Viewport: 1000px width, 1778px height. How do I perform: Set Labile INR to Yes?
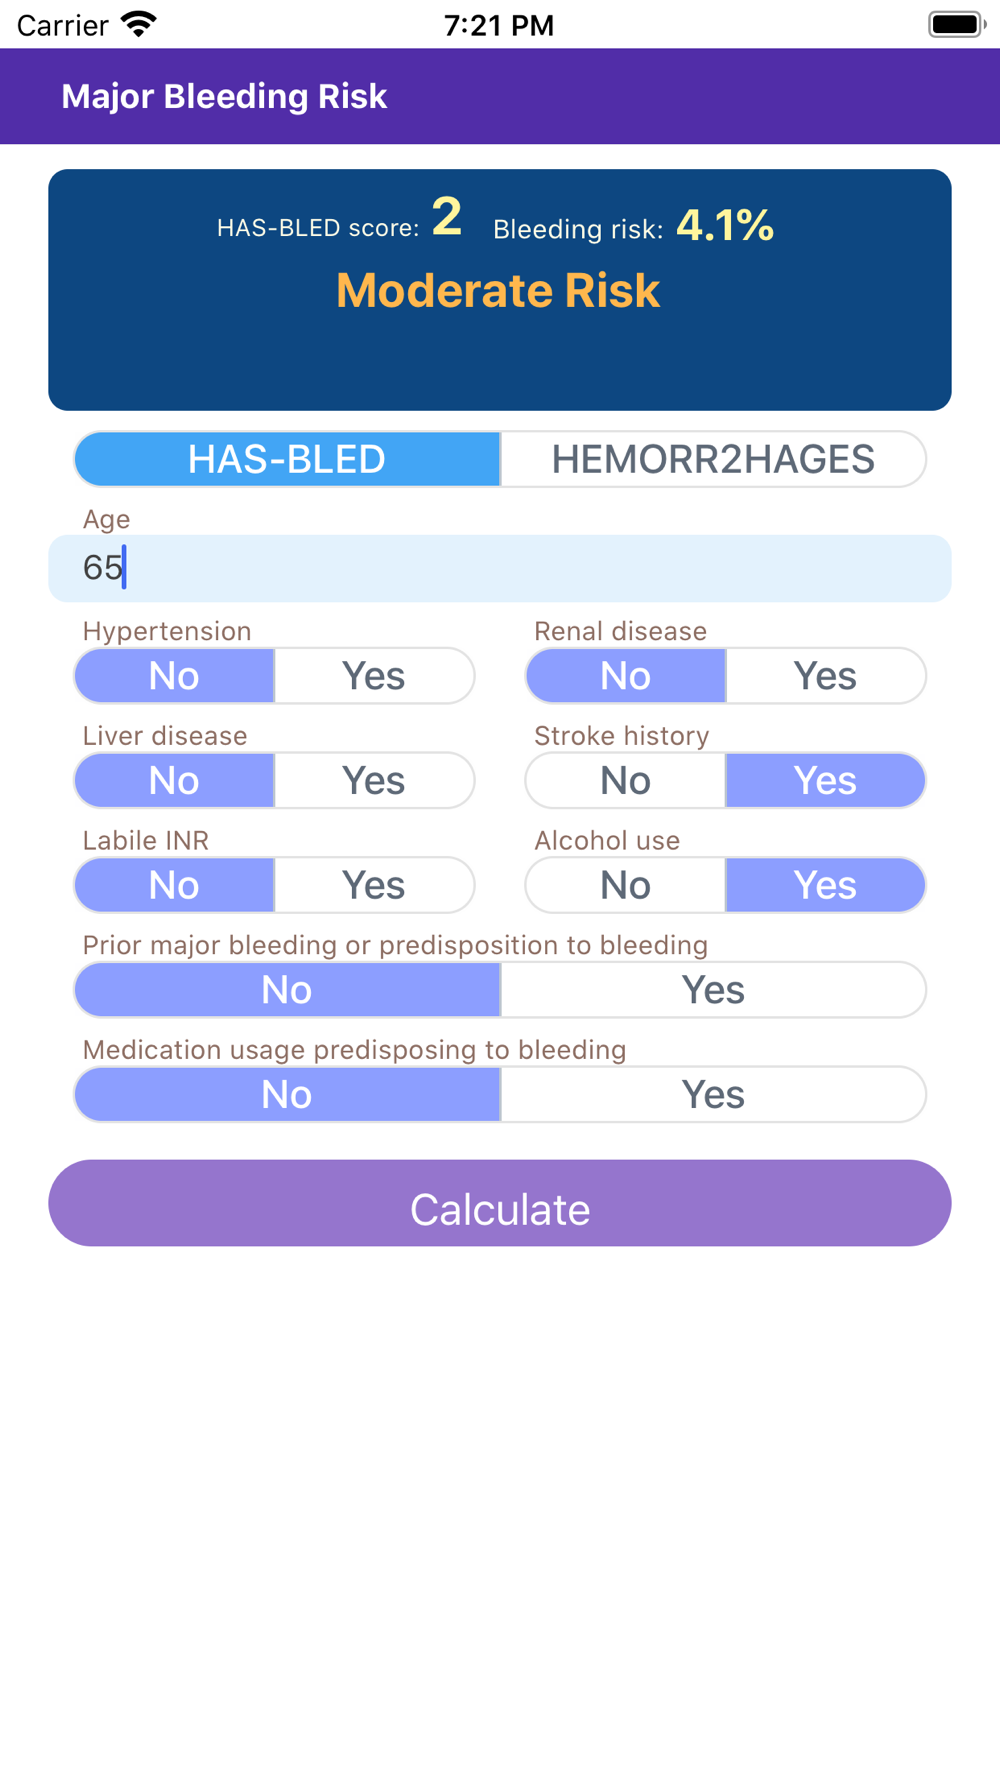click(374, 885)
